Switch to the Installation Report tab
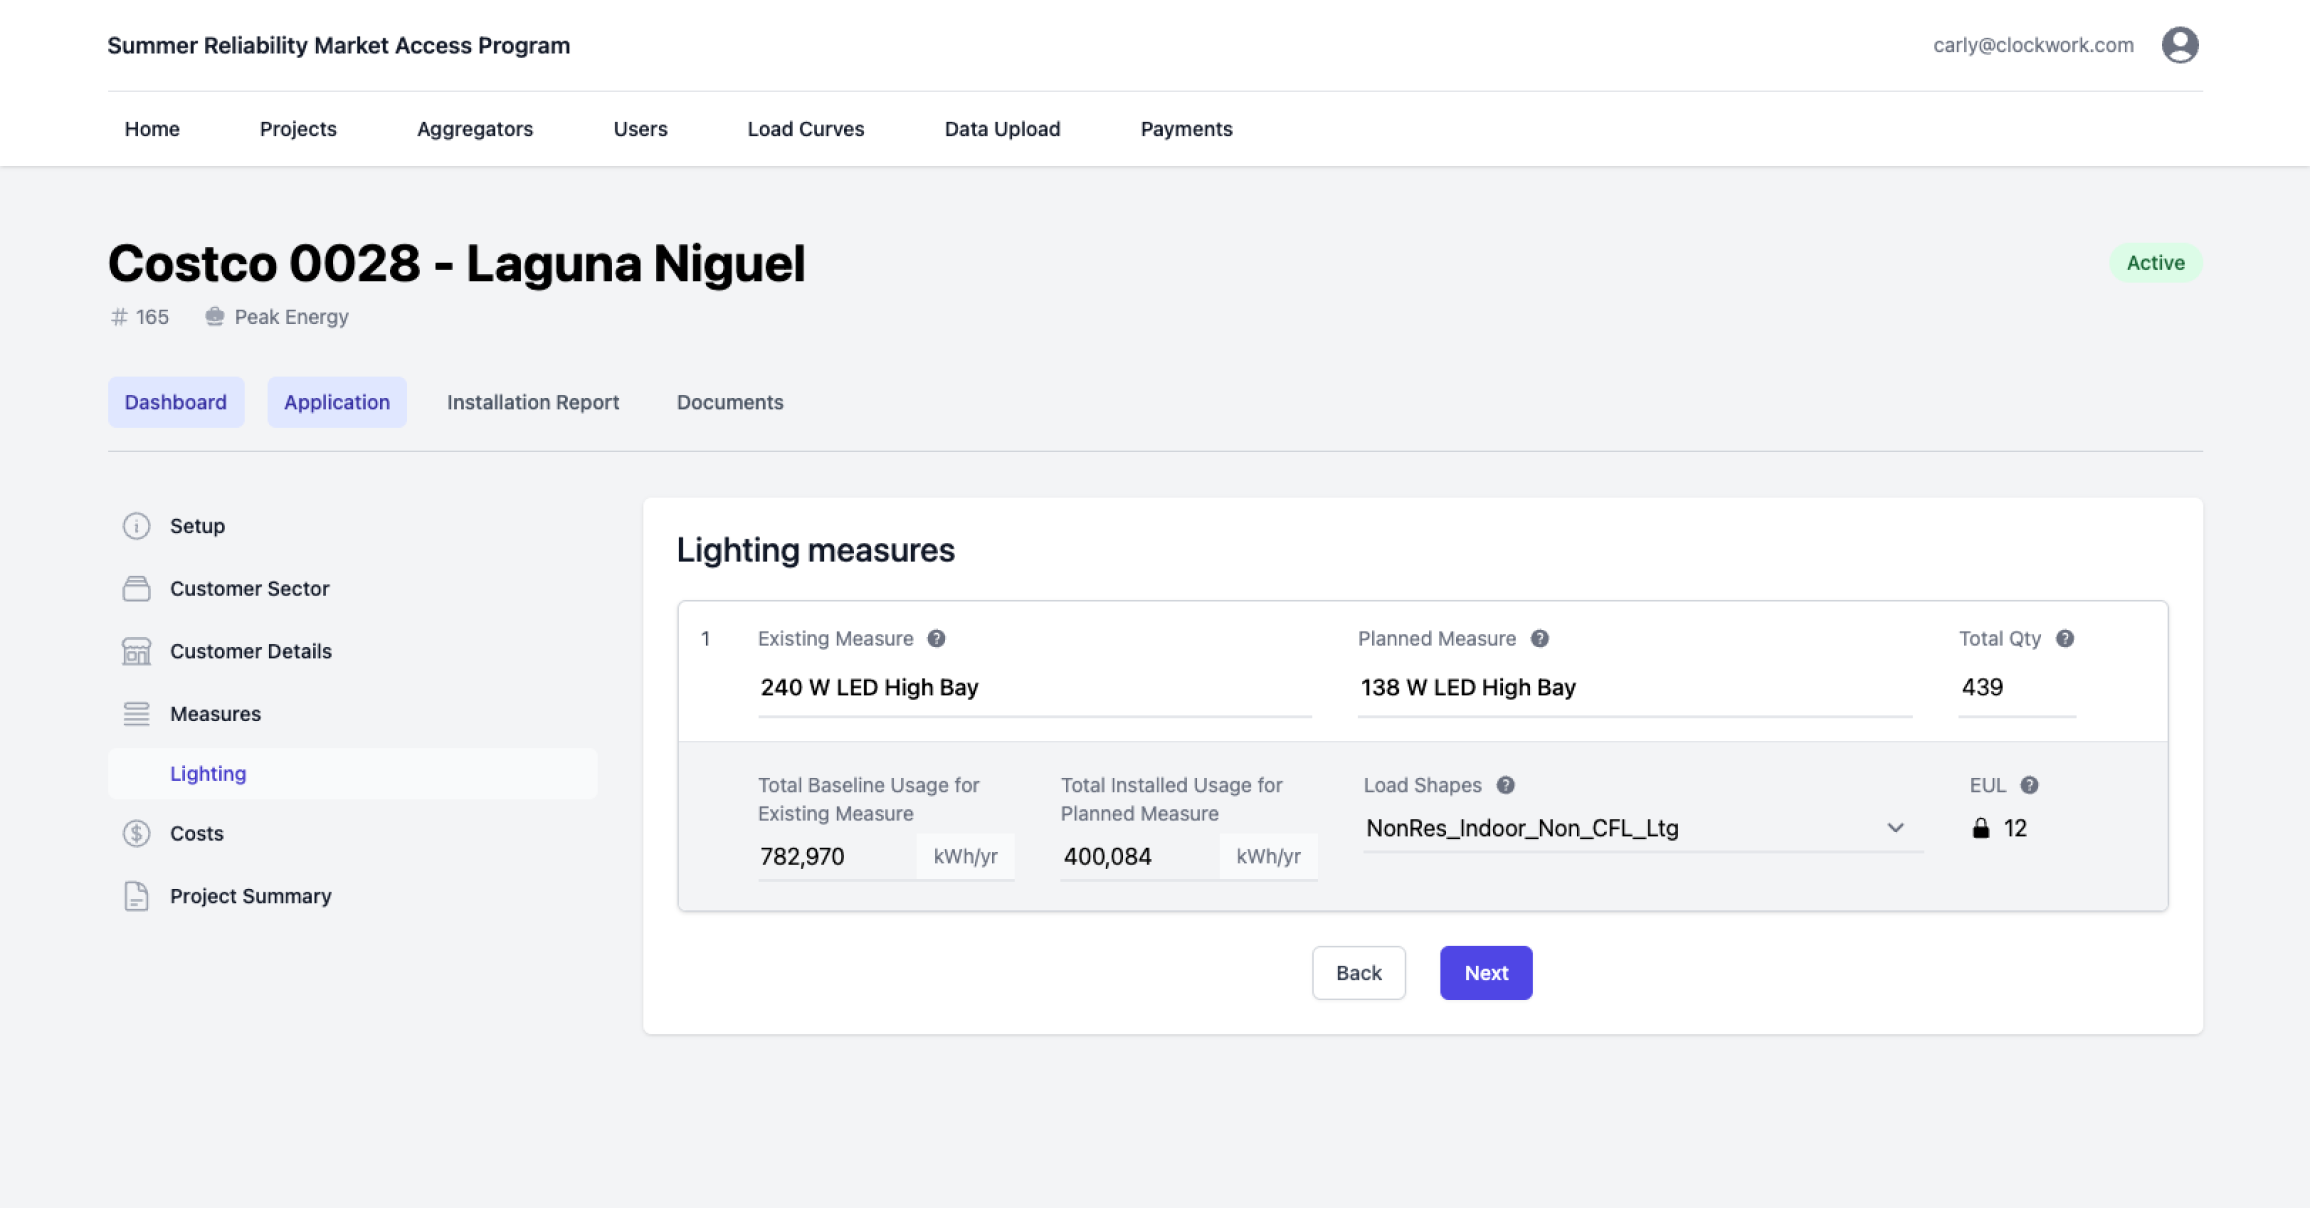The width and height of the screenshot is (2310, 1208). tap(533, 402)
